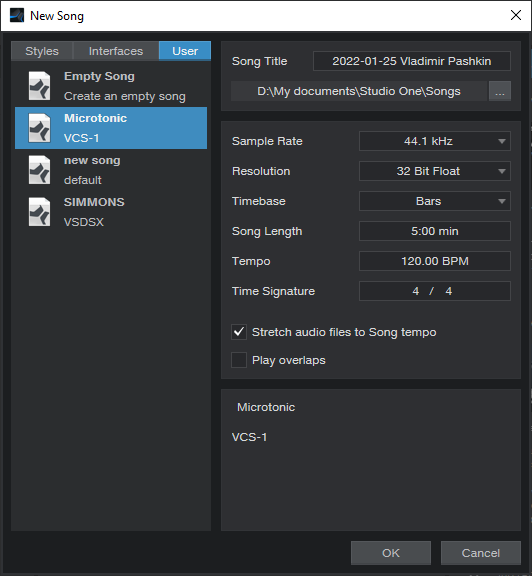Click the 'Timebase' label
532x576 pixels.
259,201
